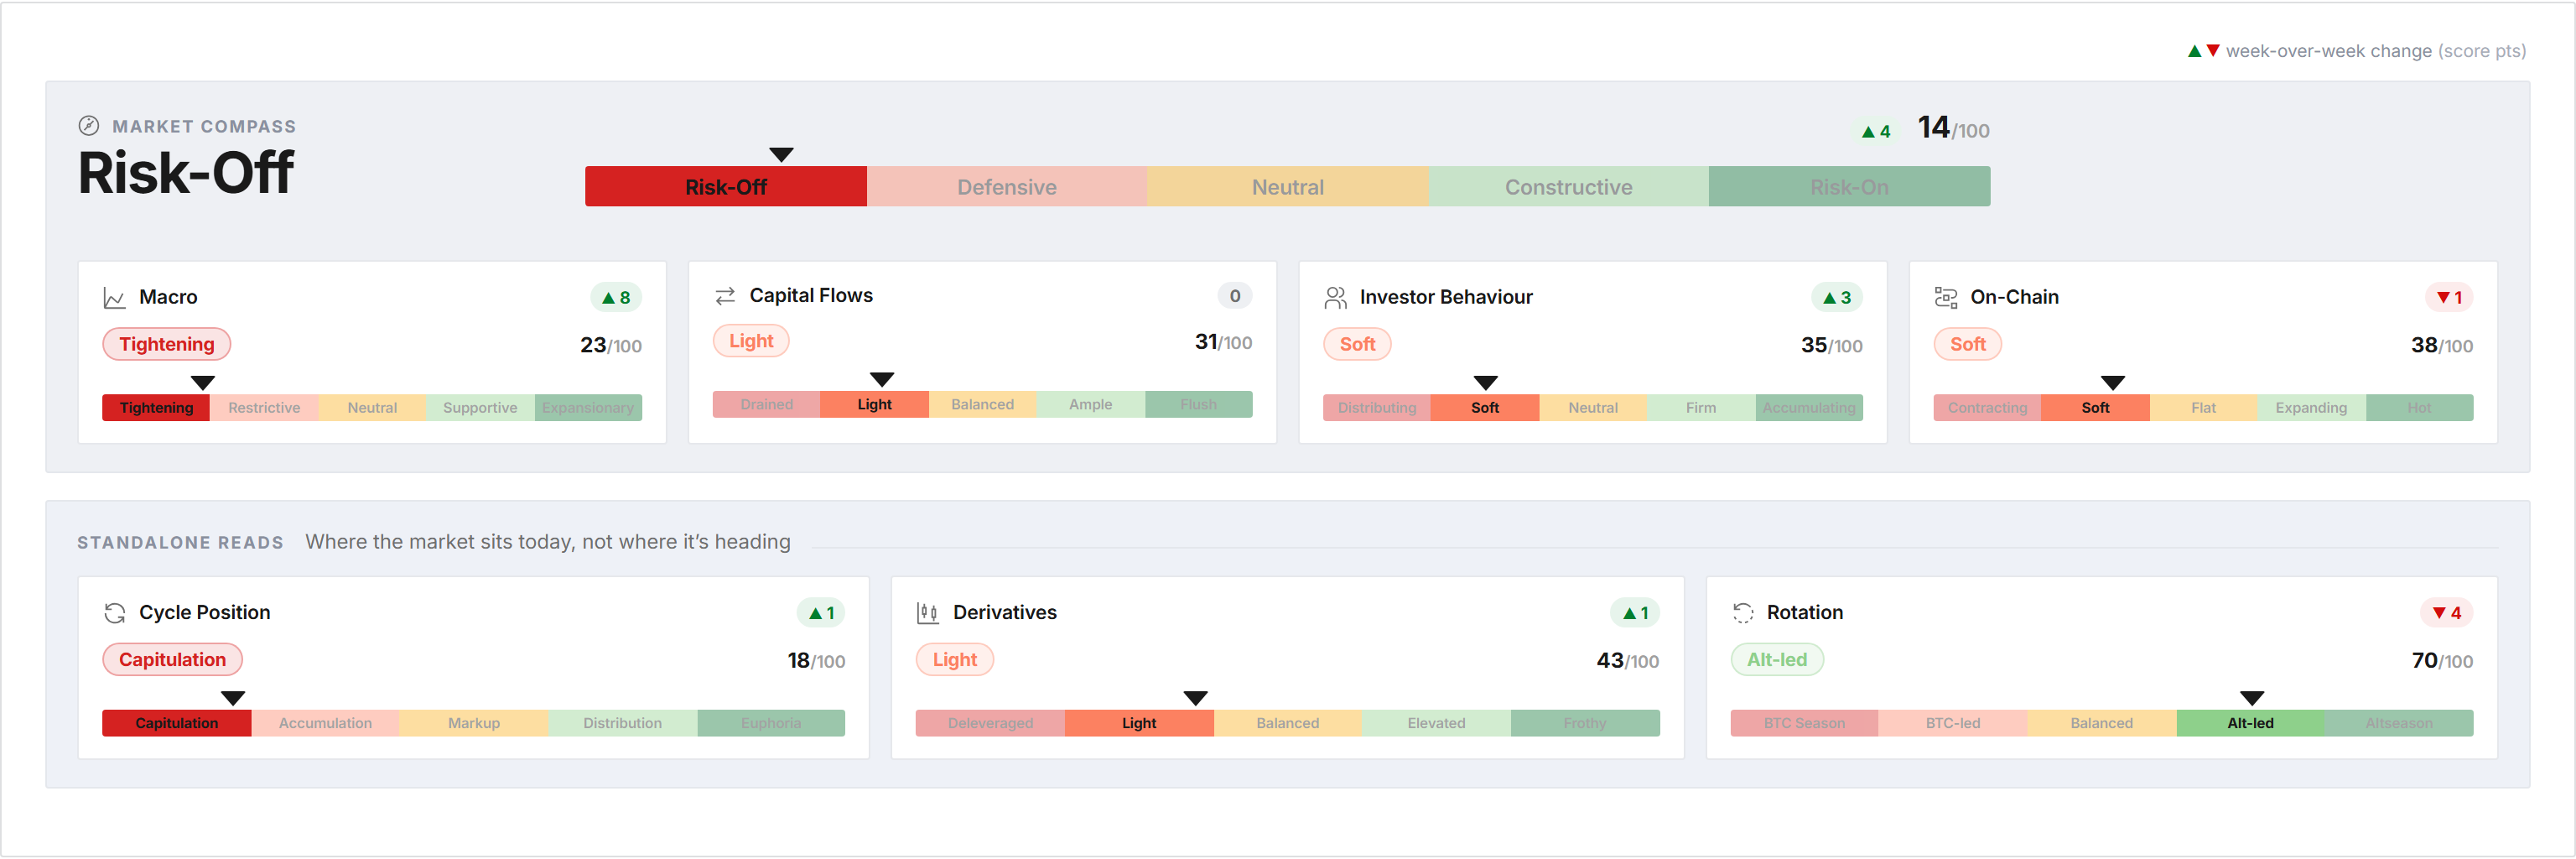Click the Soft pill in Investor Behaviour
Screen dimensions: 2576x859
pos(1357,345)
